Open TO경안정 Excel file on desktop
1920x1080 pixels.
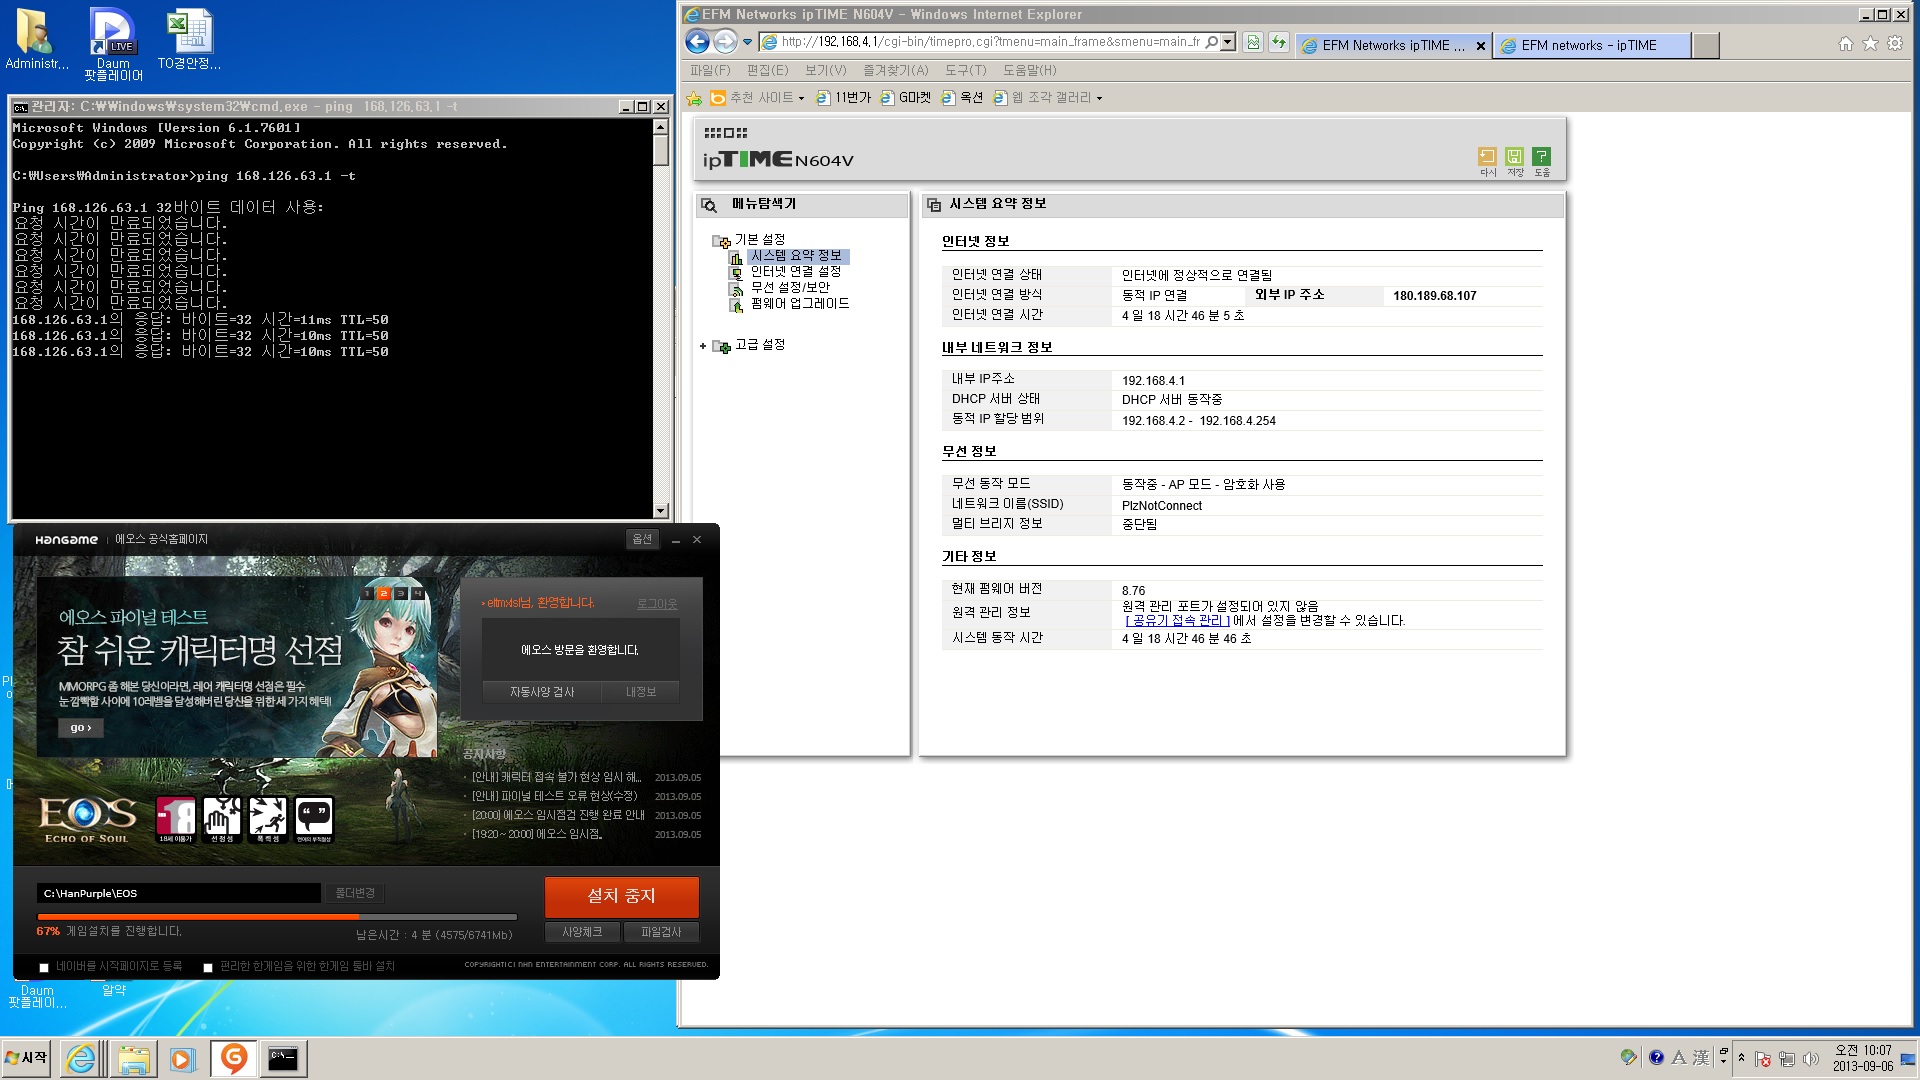click(x=189, y=39)
